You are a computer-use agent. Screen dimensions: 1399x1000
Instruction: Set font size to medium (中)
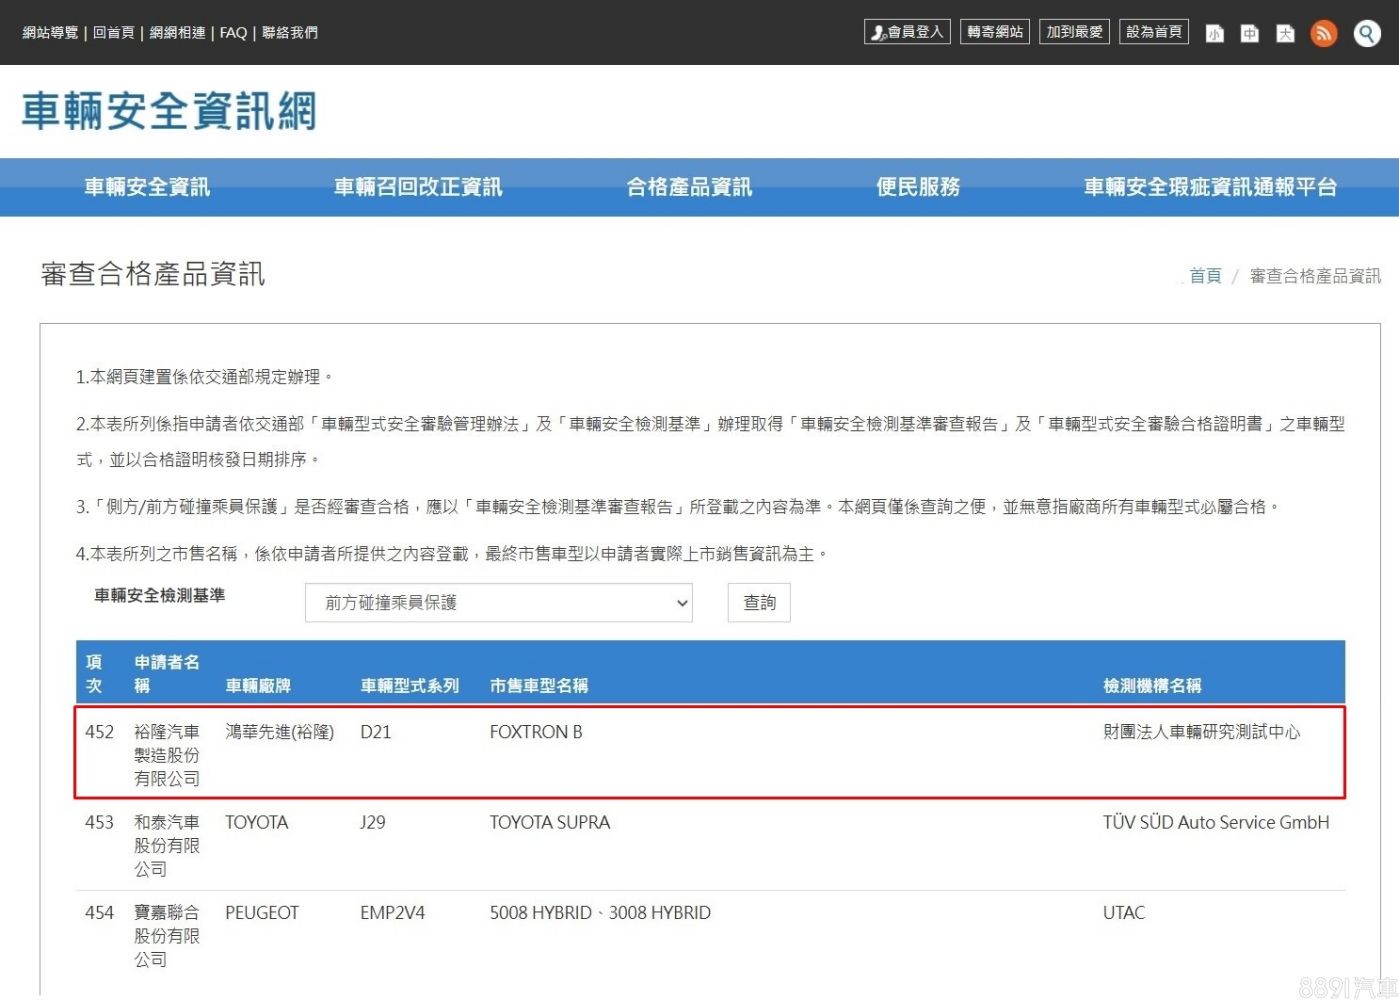click(1250, 34)
